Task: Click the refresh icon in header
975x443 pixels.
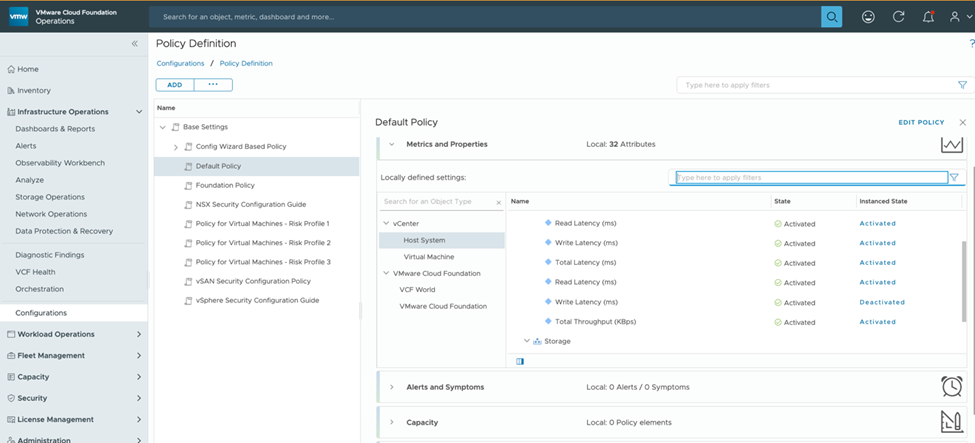Action: [x=899, y=17]
